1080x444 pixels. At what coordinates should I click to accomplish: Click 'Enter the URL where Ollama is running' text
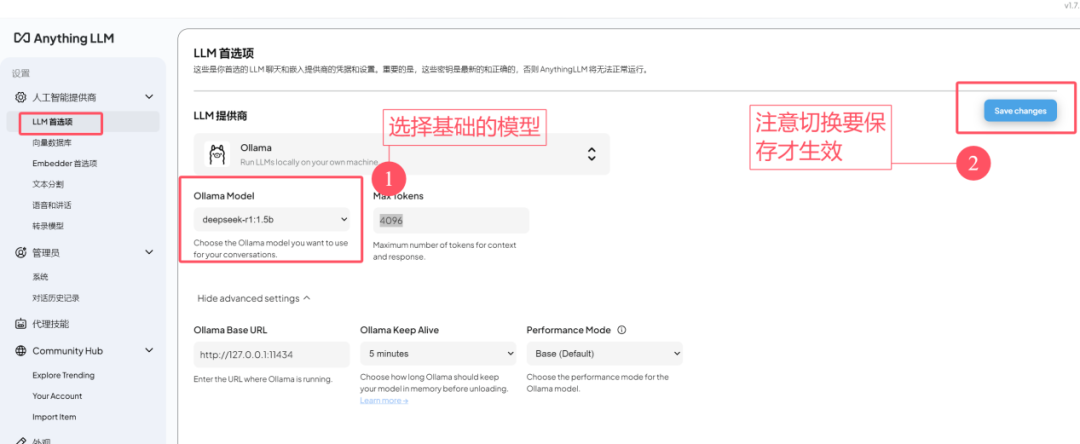263,379
